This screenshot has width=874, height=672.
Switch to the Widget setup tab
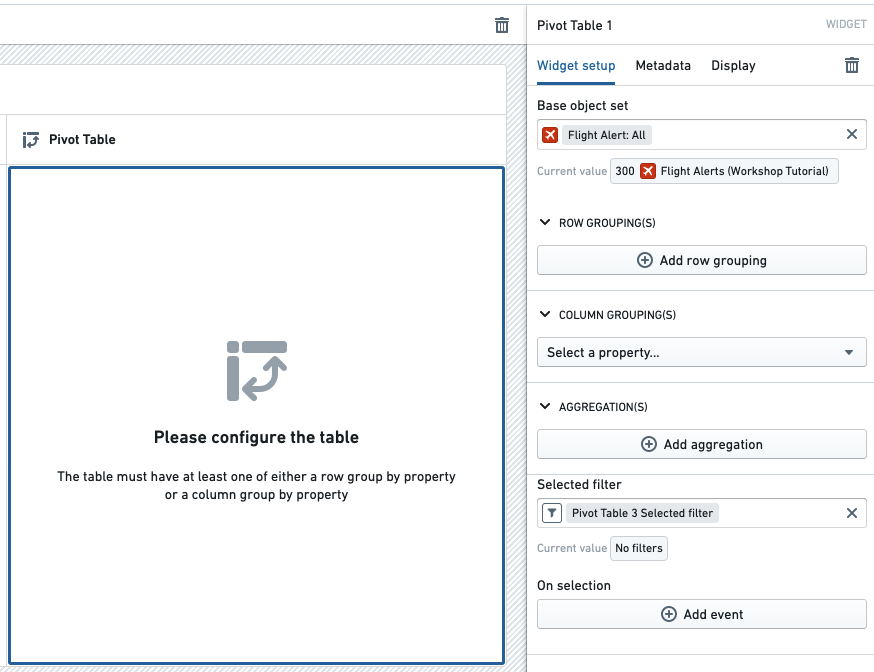[x=576, y=66]
